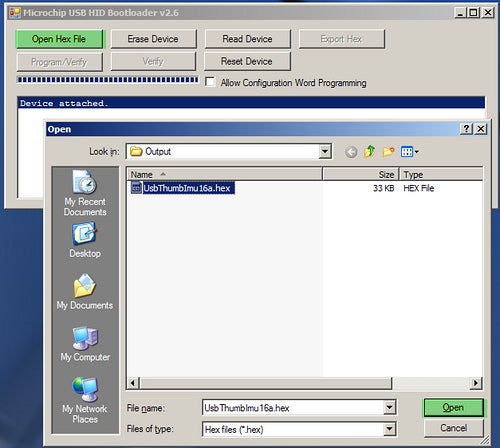
Task: Click inside the File name input field
Action: [293, 408]
